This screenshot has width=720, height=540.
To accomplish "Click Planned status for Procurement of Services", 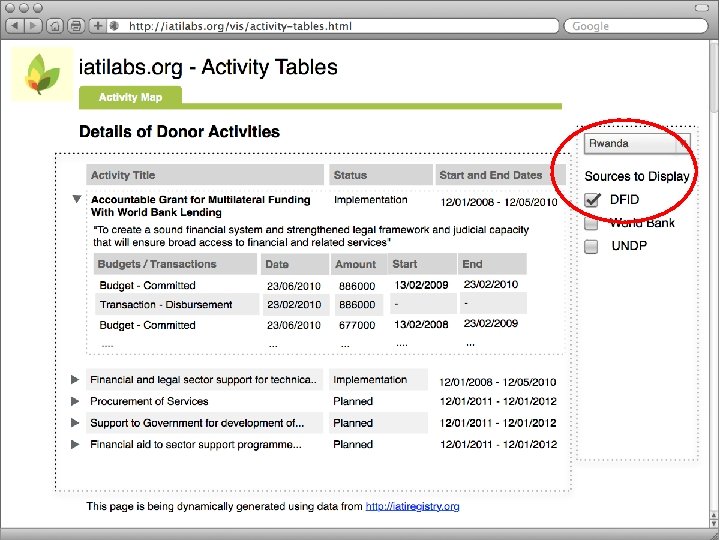I will pos(353,401).
